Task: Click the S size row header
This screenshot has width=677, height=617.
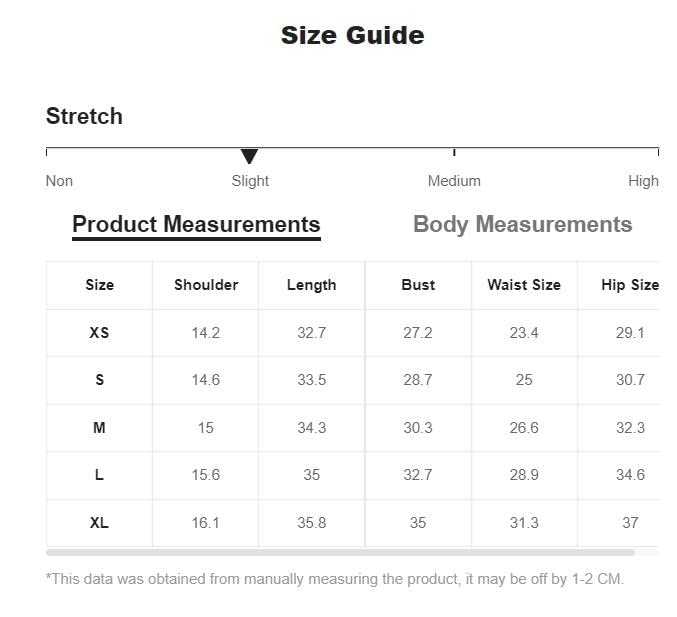Action: (x=99, y=380)
